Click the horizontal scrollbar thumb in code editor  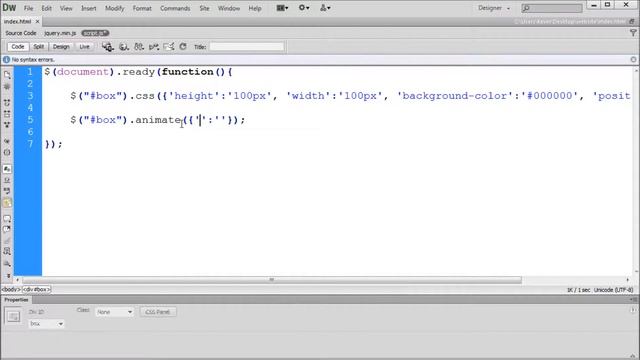[271, 280]
